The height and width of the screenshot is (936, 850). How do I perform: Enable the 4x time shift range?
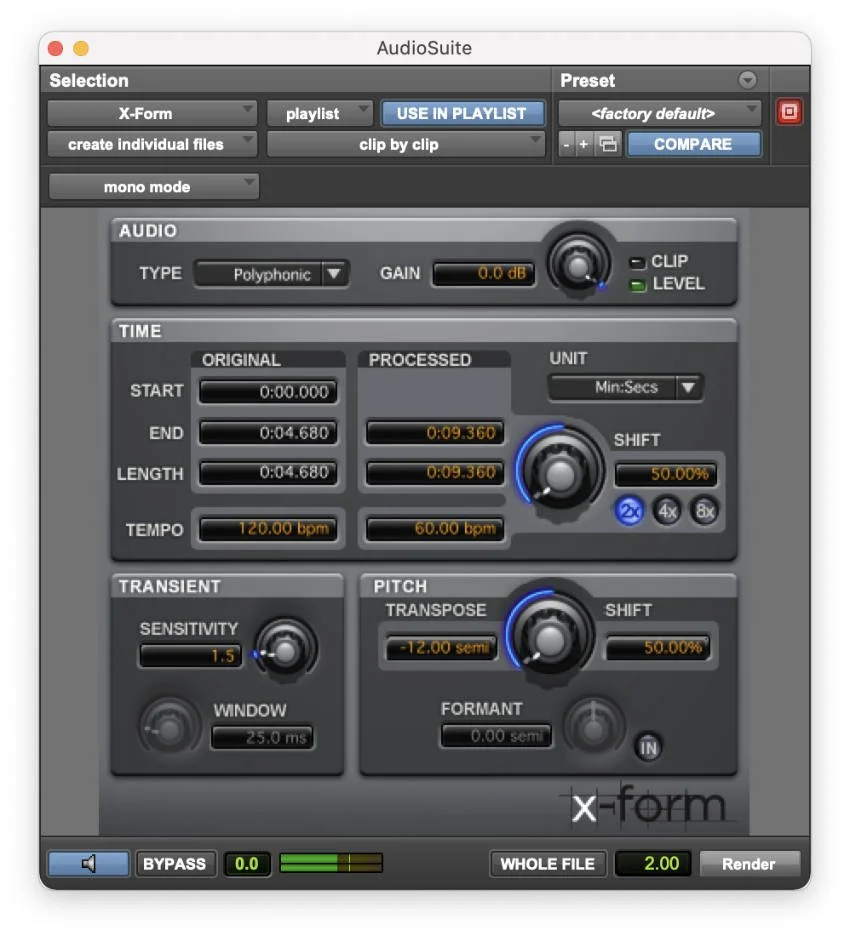tap(667, 511)
